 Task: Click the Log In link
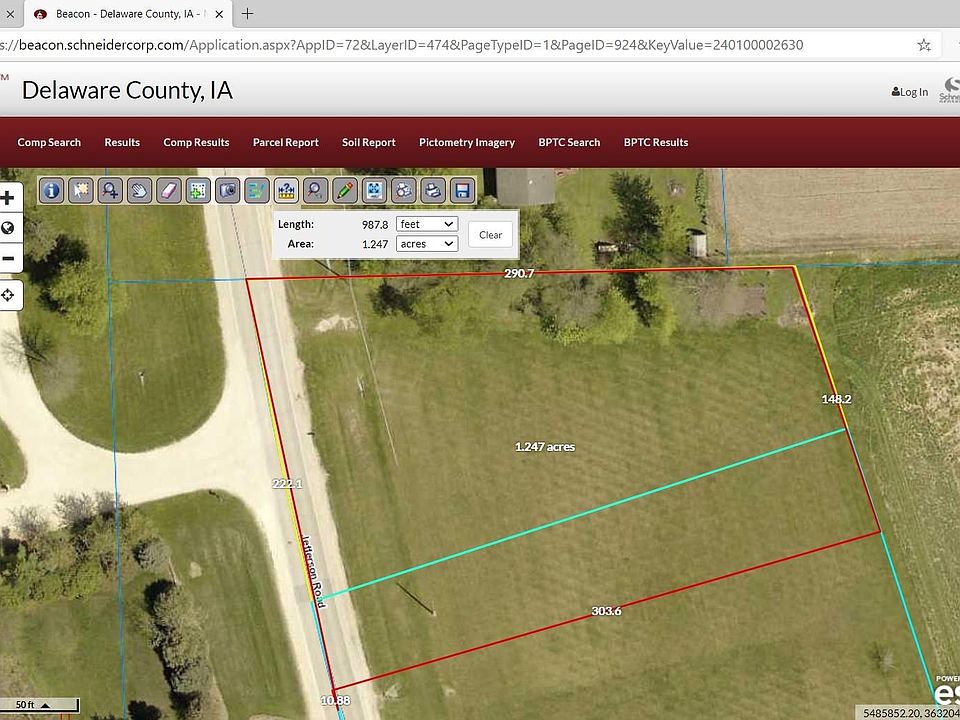(x=910, y=92)
